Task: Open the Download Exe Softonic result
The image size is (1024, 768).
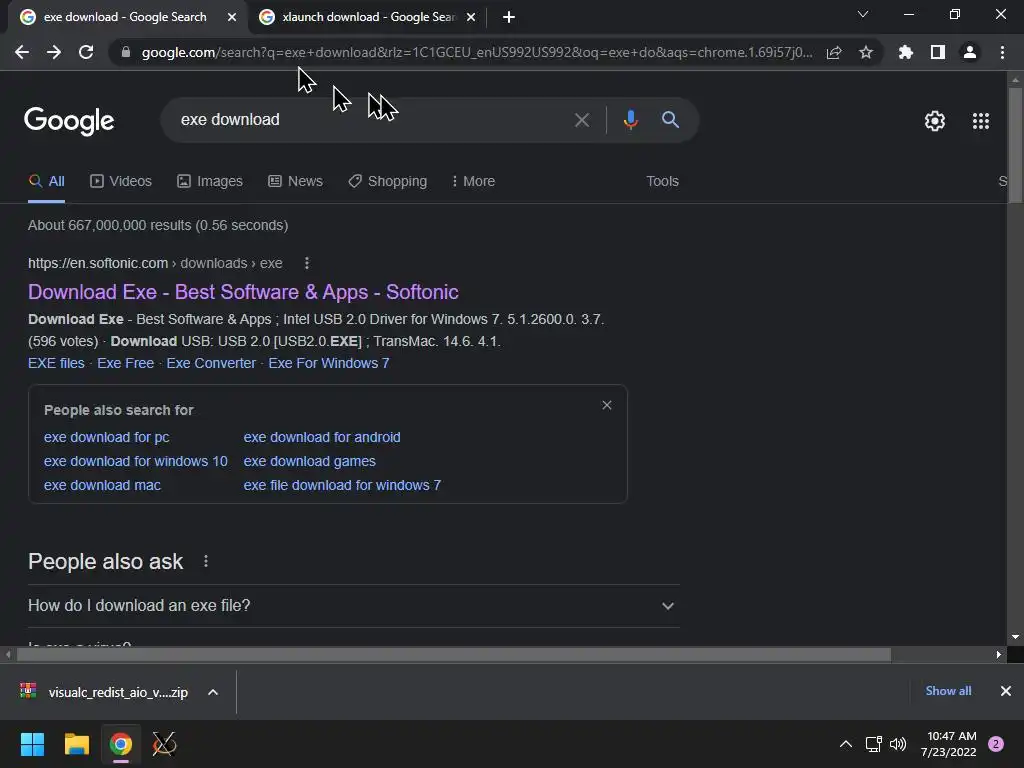Action: coord(243,292)
